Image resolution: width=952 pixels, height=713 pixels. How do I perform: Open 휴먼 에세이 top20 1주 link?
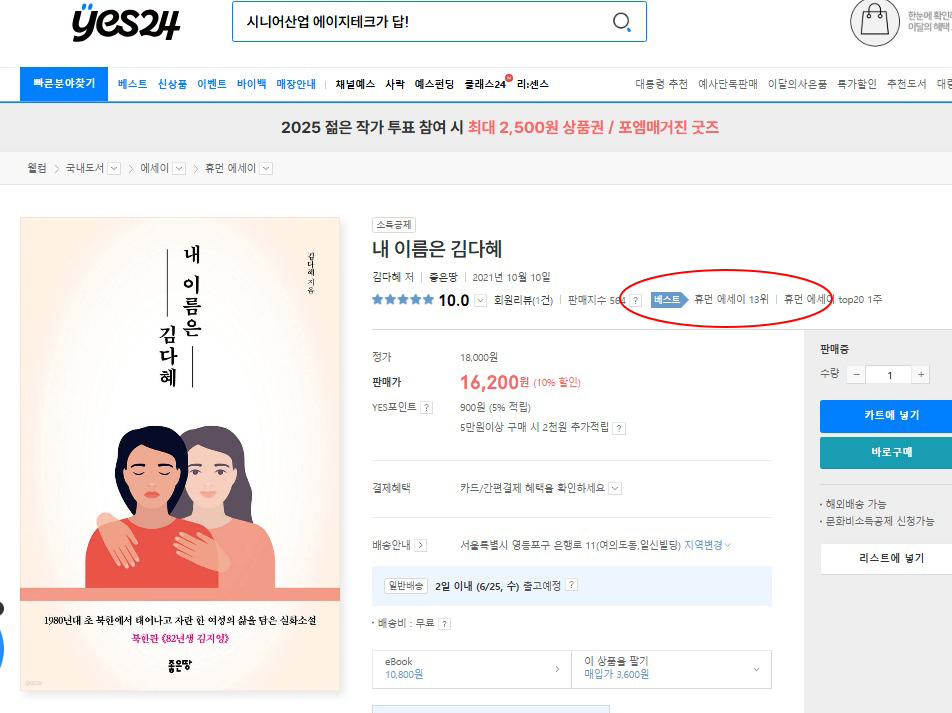pyautogui.click(x=832, y=299)
